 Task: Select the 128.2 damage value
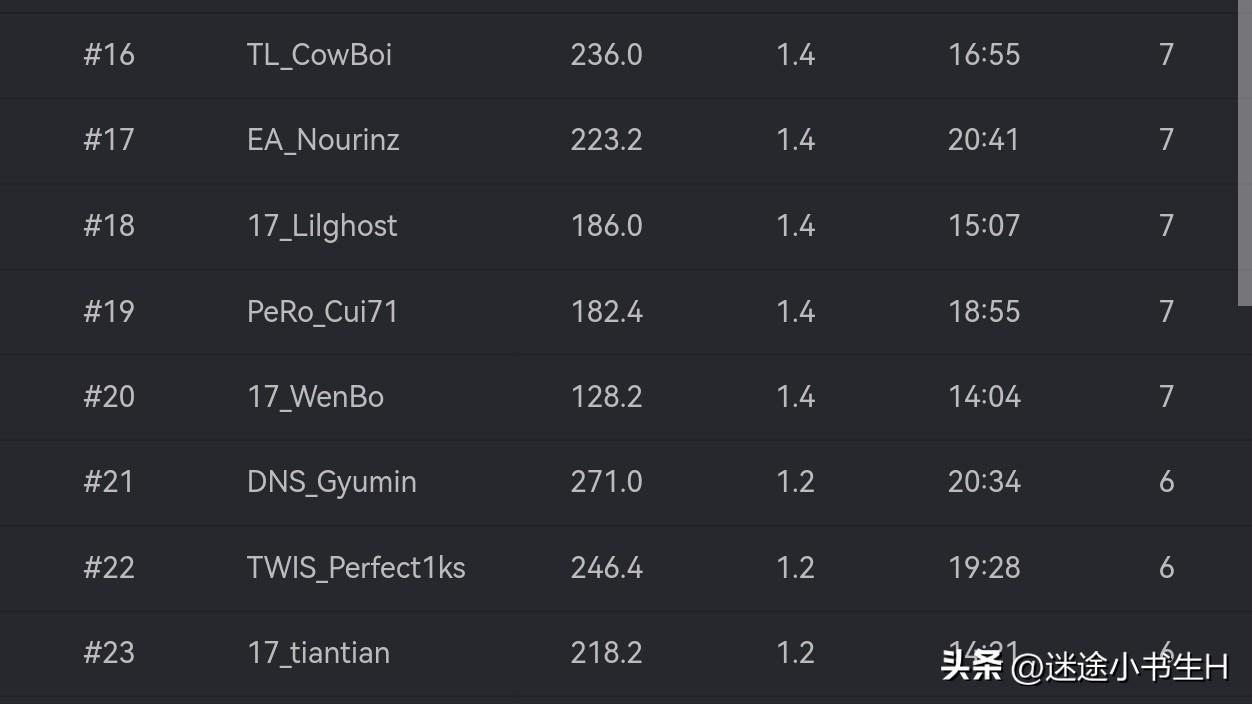coord(606,397)
